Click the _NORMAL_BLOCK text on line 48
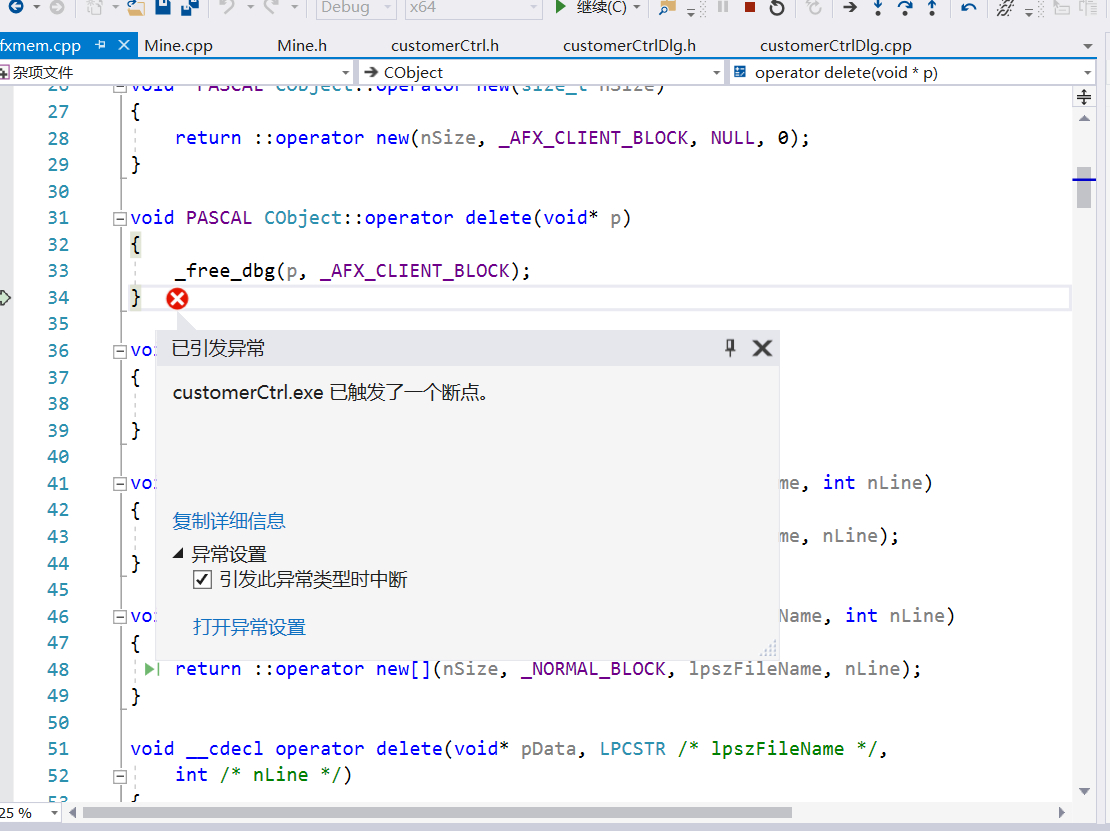 click(x=593, y=670)
